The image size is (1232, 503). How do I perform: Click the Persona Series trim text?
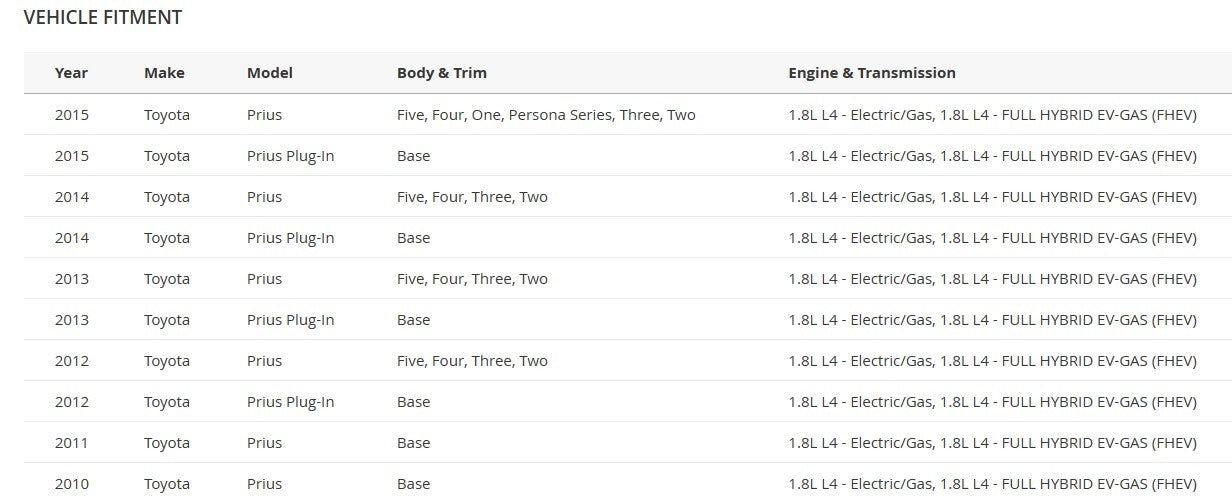pos(561,115)
